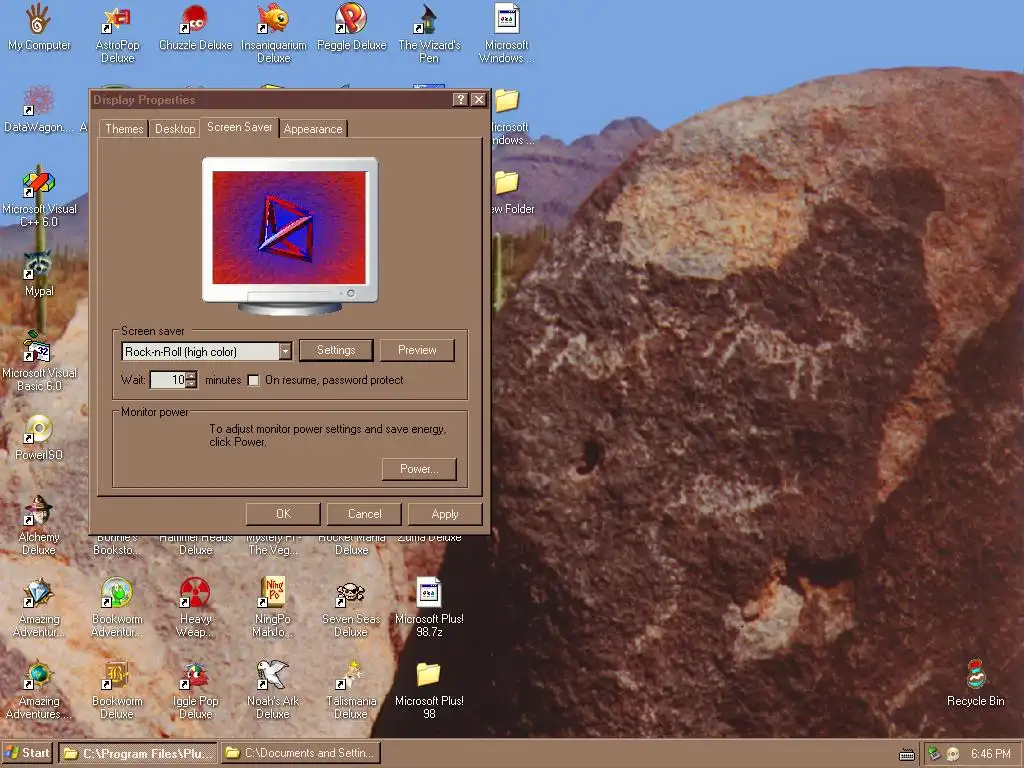Switch to C:\Program Files\Plu... taskbar window
Screen dimensions: 1024x768
(139, 753)
